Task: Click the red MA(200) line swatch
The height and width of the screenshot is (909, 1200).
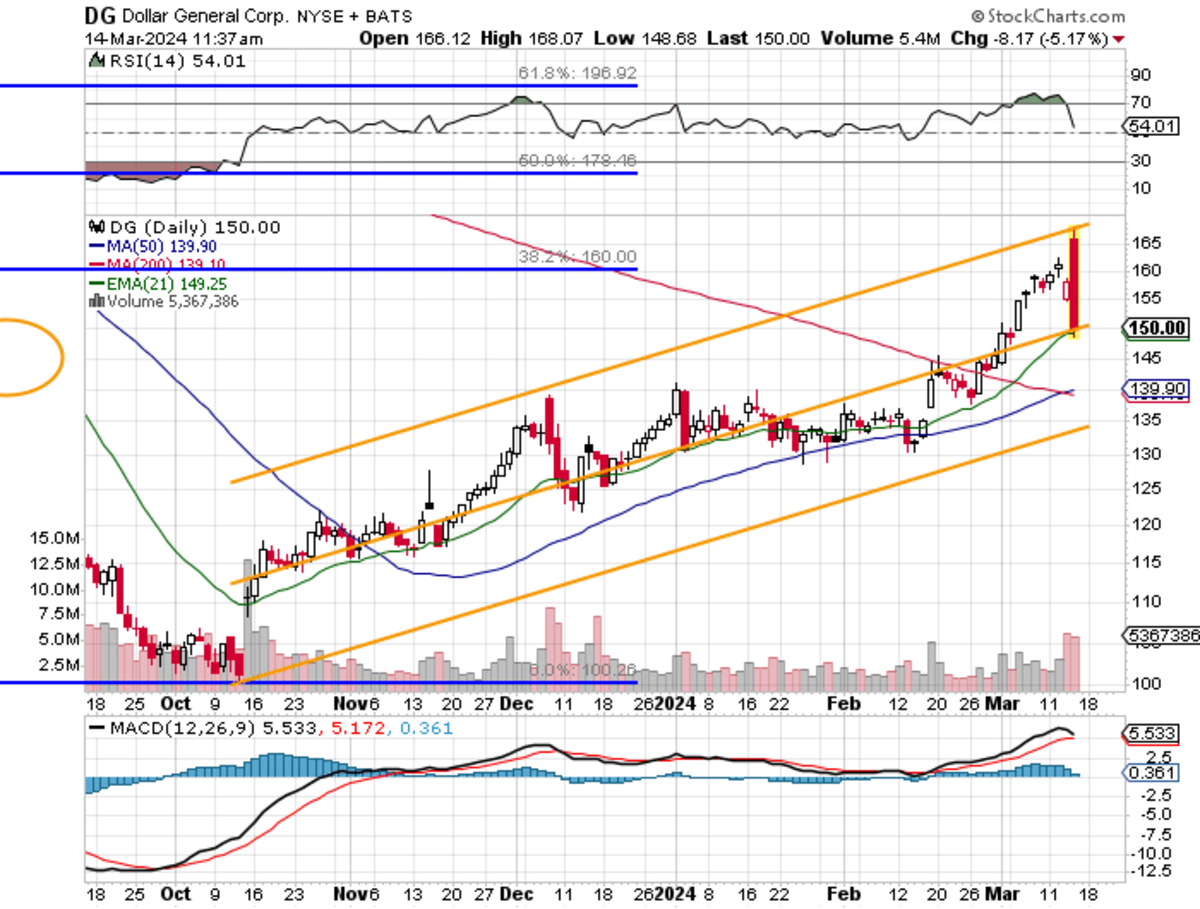Action: pyautogui.click(x=95, y=264)
